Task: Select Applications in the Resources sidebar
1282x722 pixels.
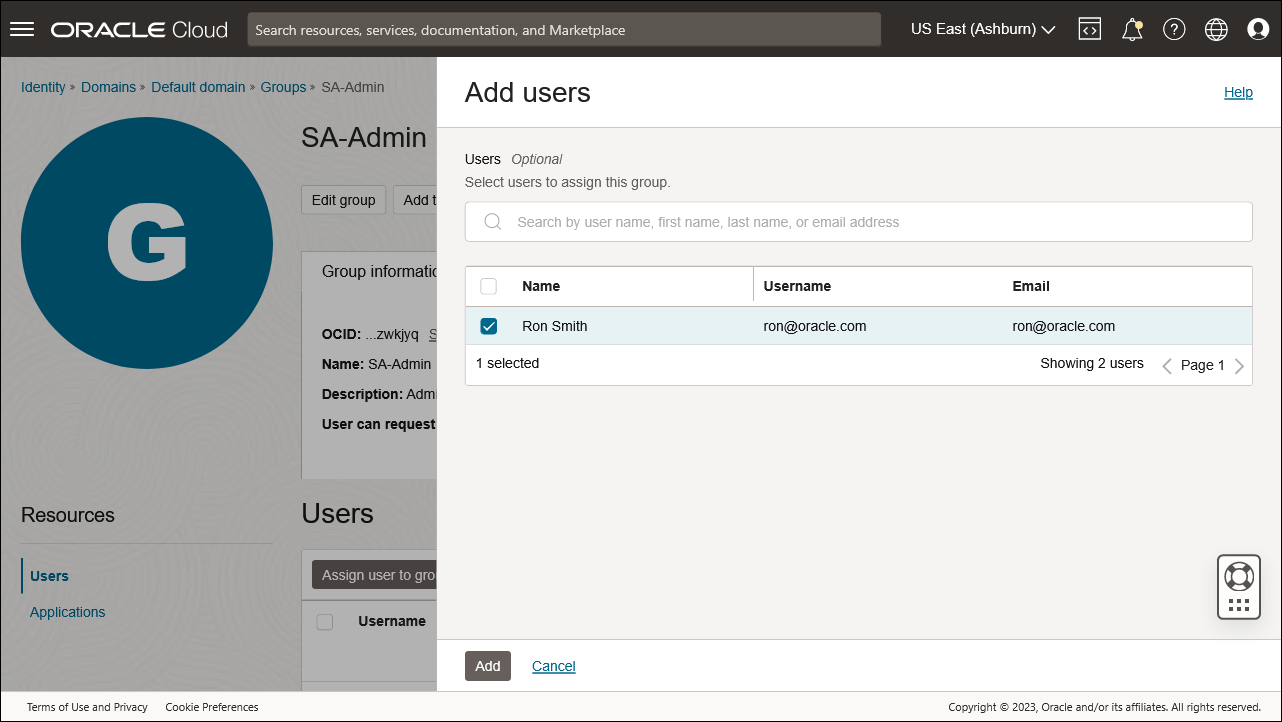Action: coord(67,611)
